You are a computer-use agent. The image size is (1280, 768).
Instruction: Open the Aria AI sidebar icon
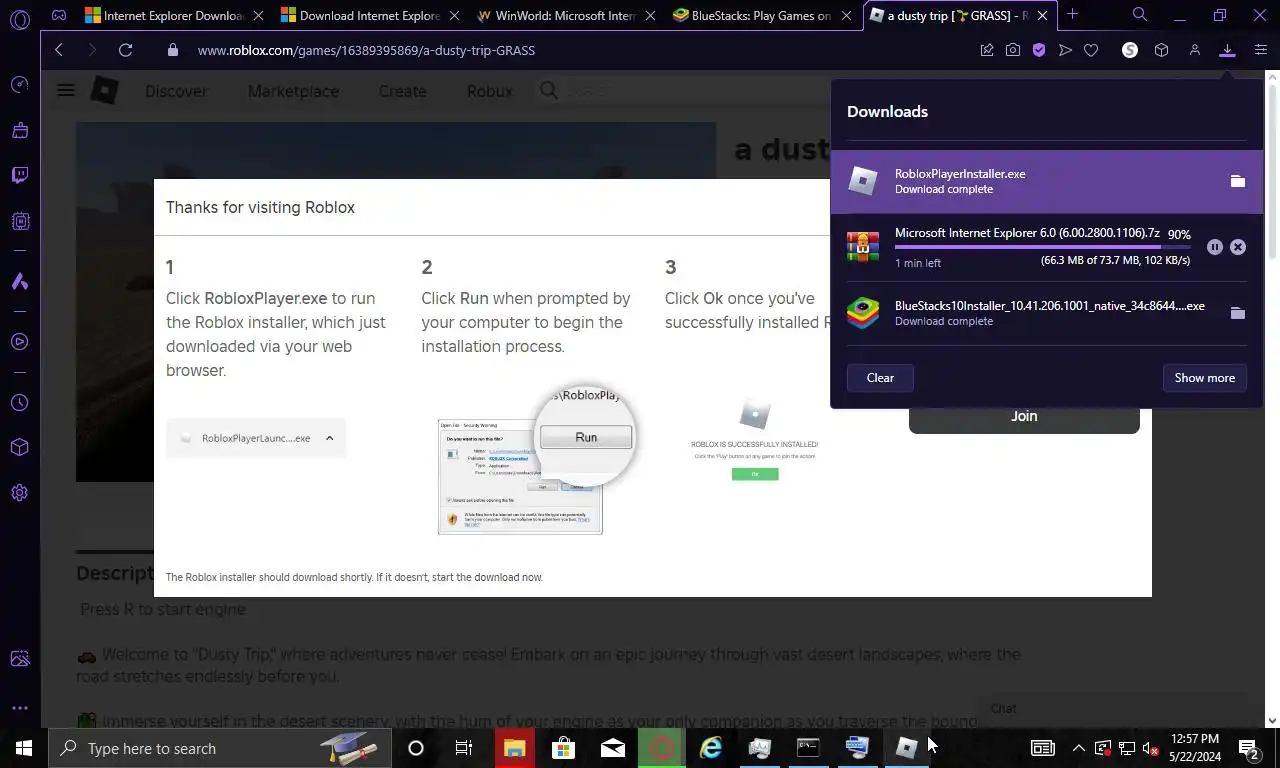pyautogui.click(x=19, y=282)
